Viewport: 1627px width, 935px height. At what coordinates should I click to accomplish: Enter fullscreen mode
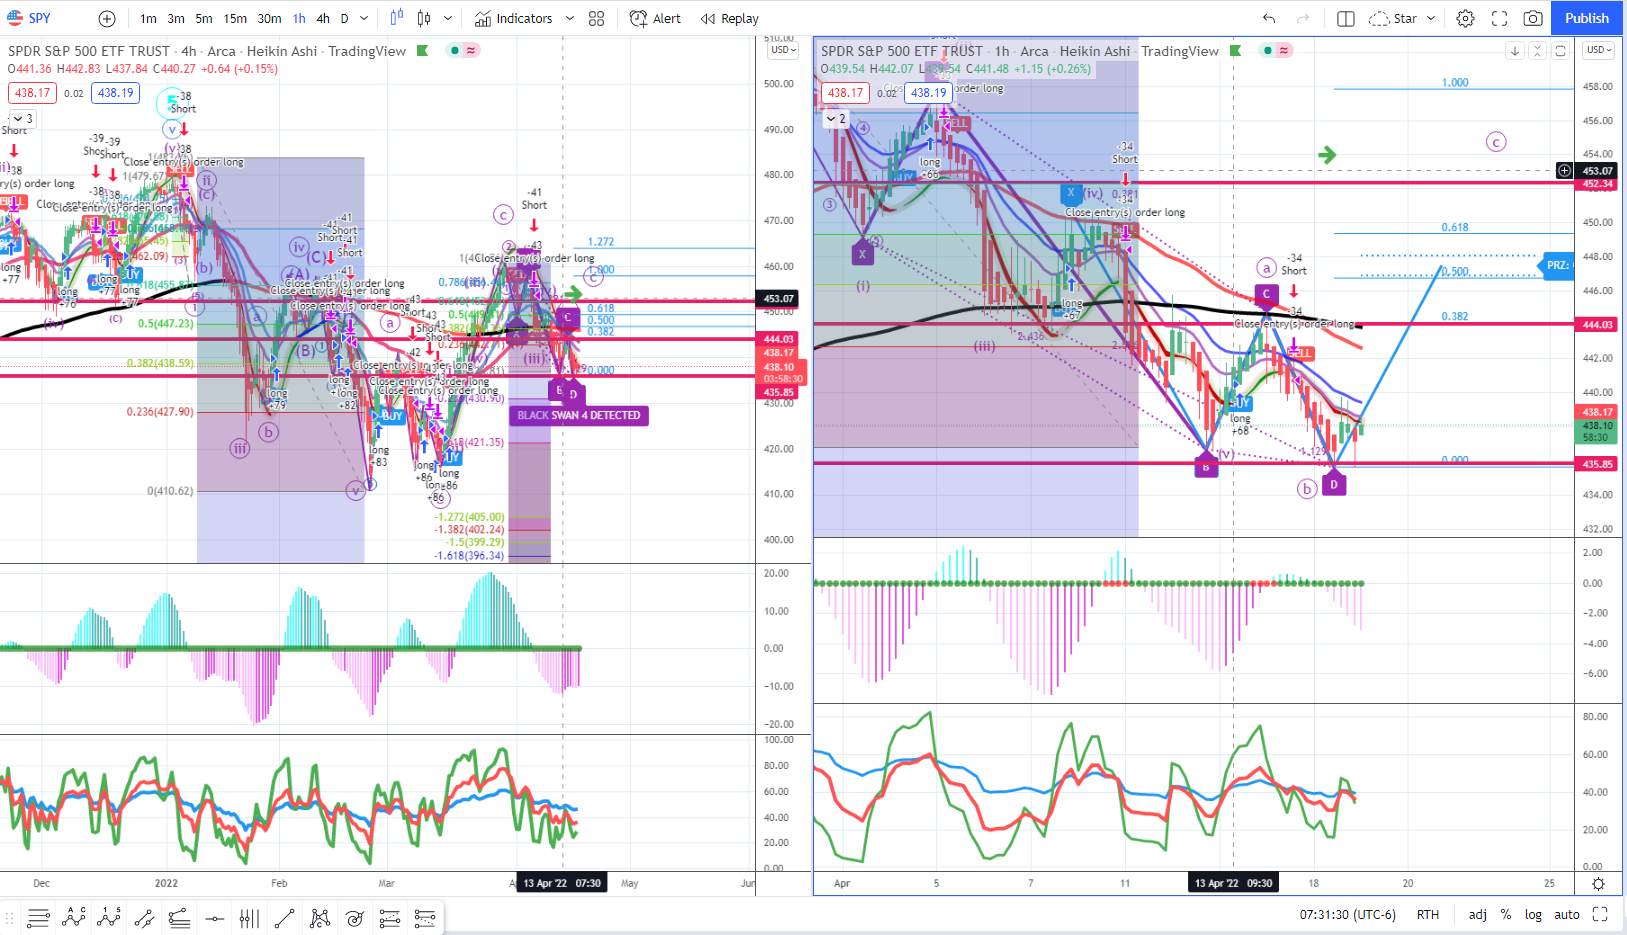click(1499, 18)
